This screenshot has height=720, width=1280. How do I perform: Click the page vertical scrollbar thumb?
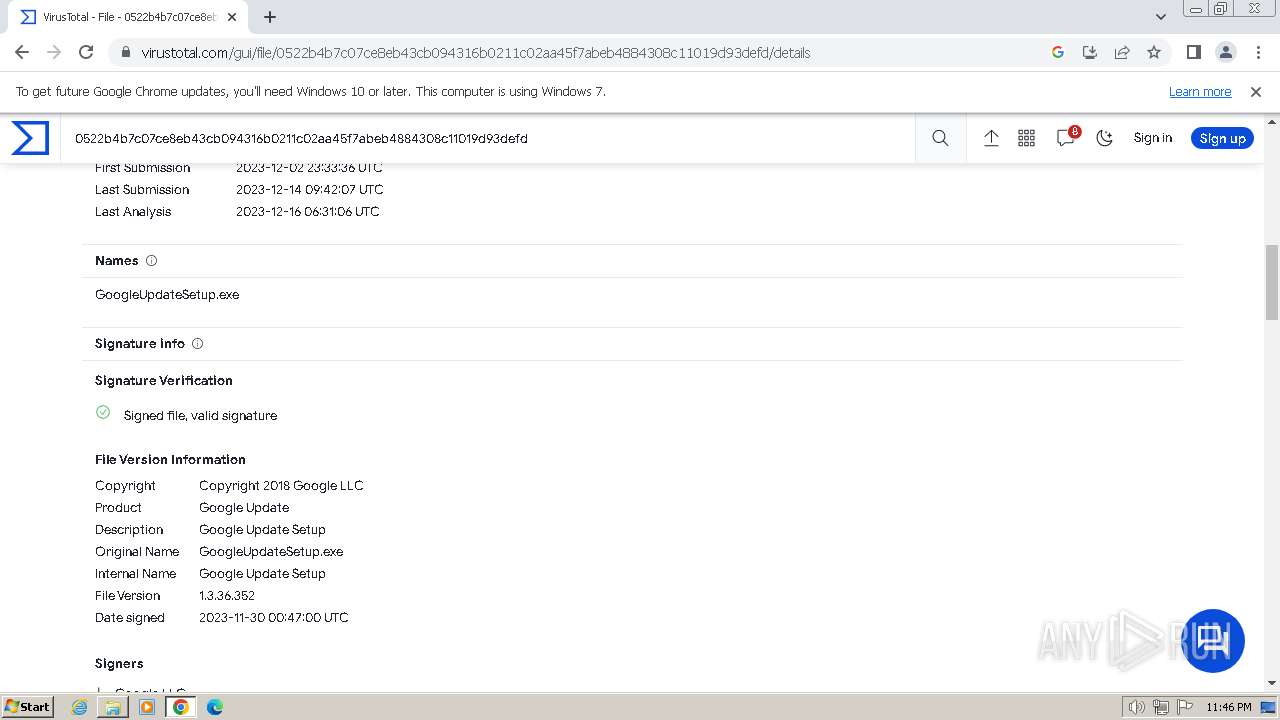(1272, 282)
